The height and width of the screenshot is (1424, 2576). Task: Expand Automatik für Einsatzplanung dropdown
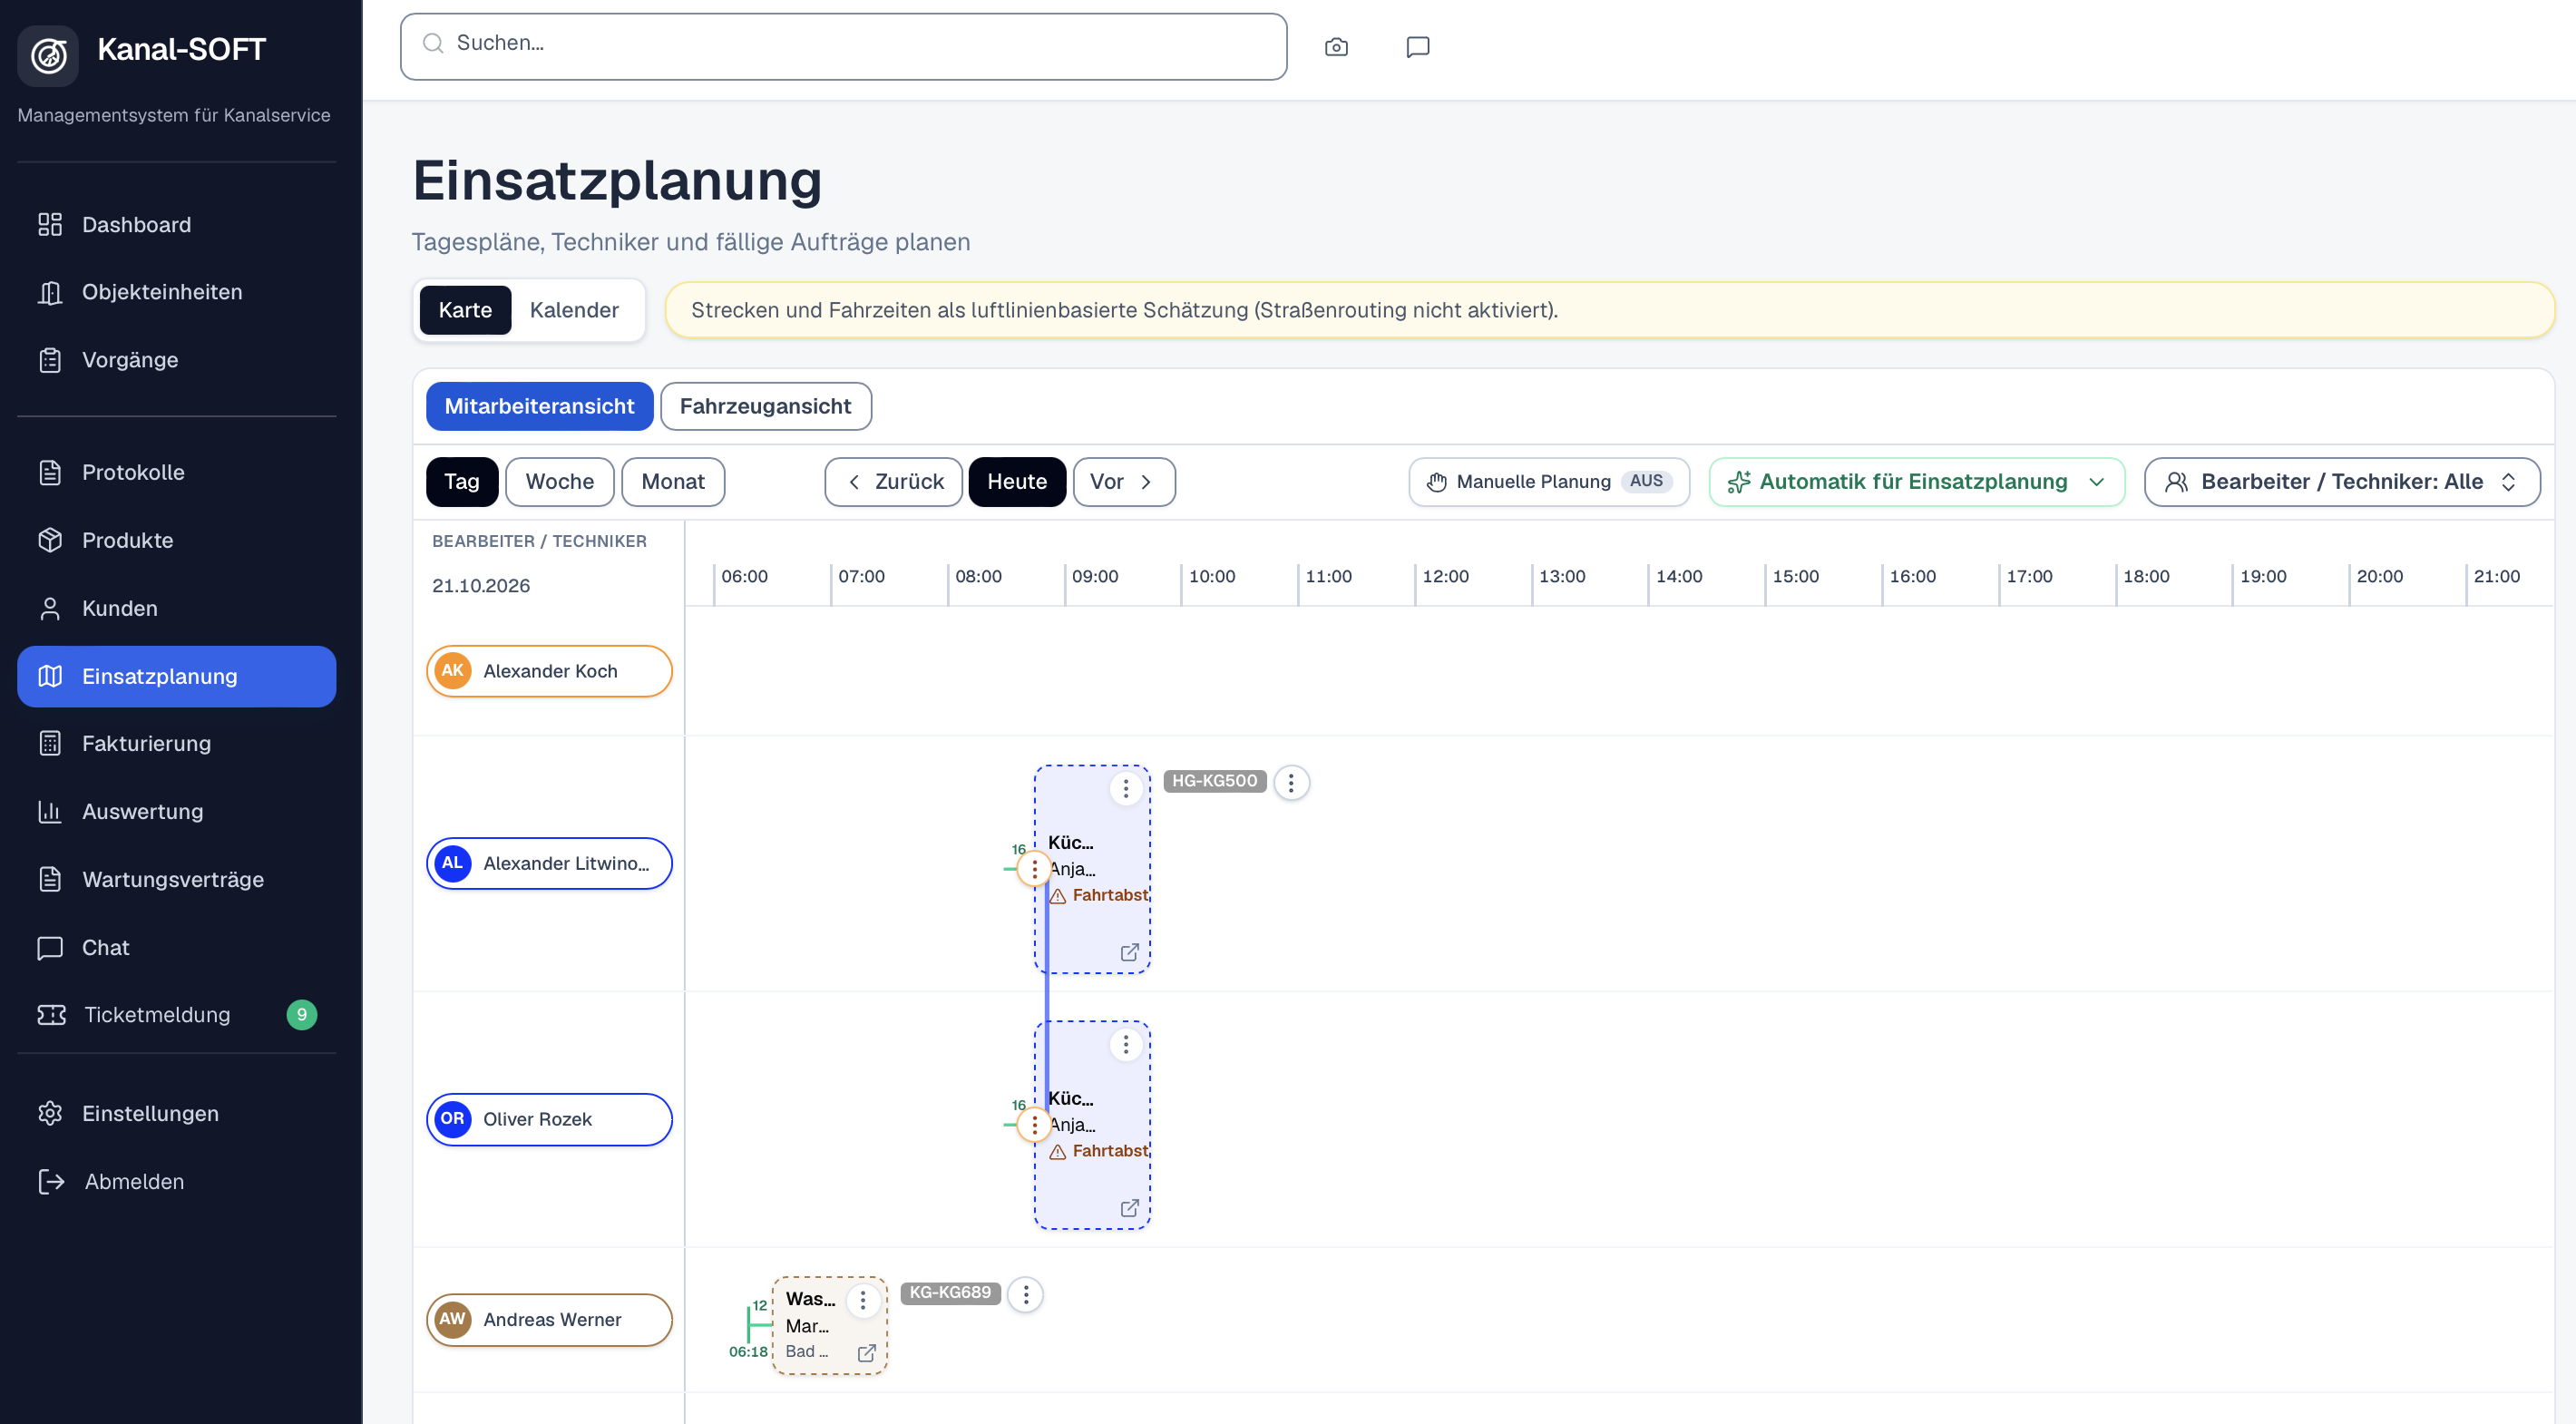(1916, 482)
